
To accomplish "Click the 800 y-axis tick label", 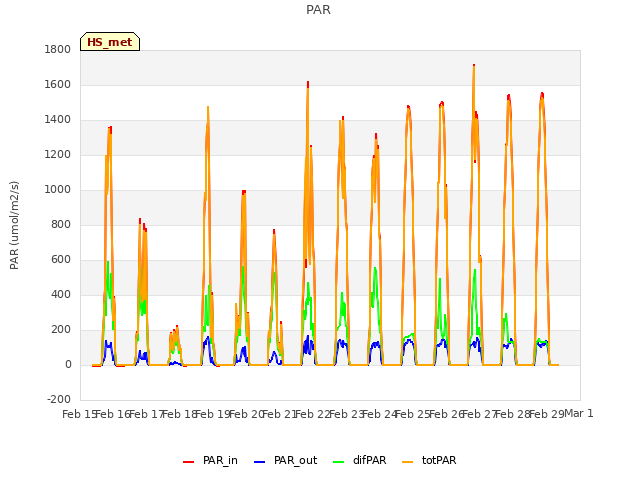I will click(61, 224).
